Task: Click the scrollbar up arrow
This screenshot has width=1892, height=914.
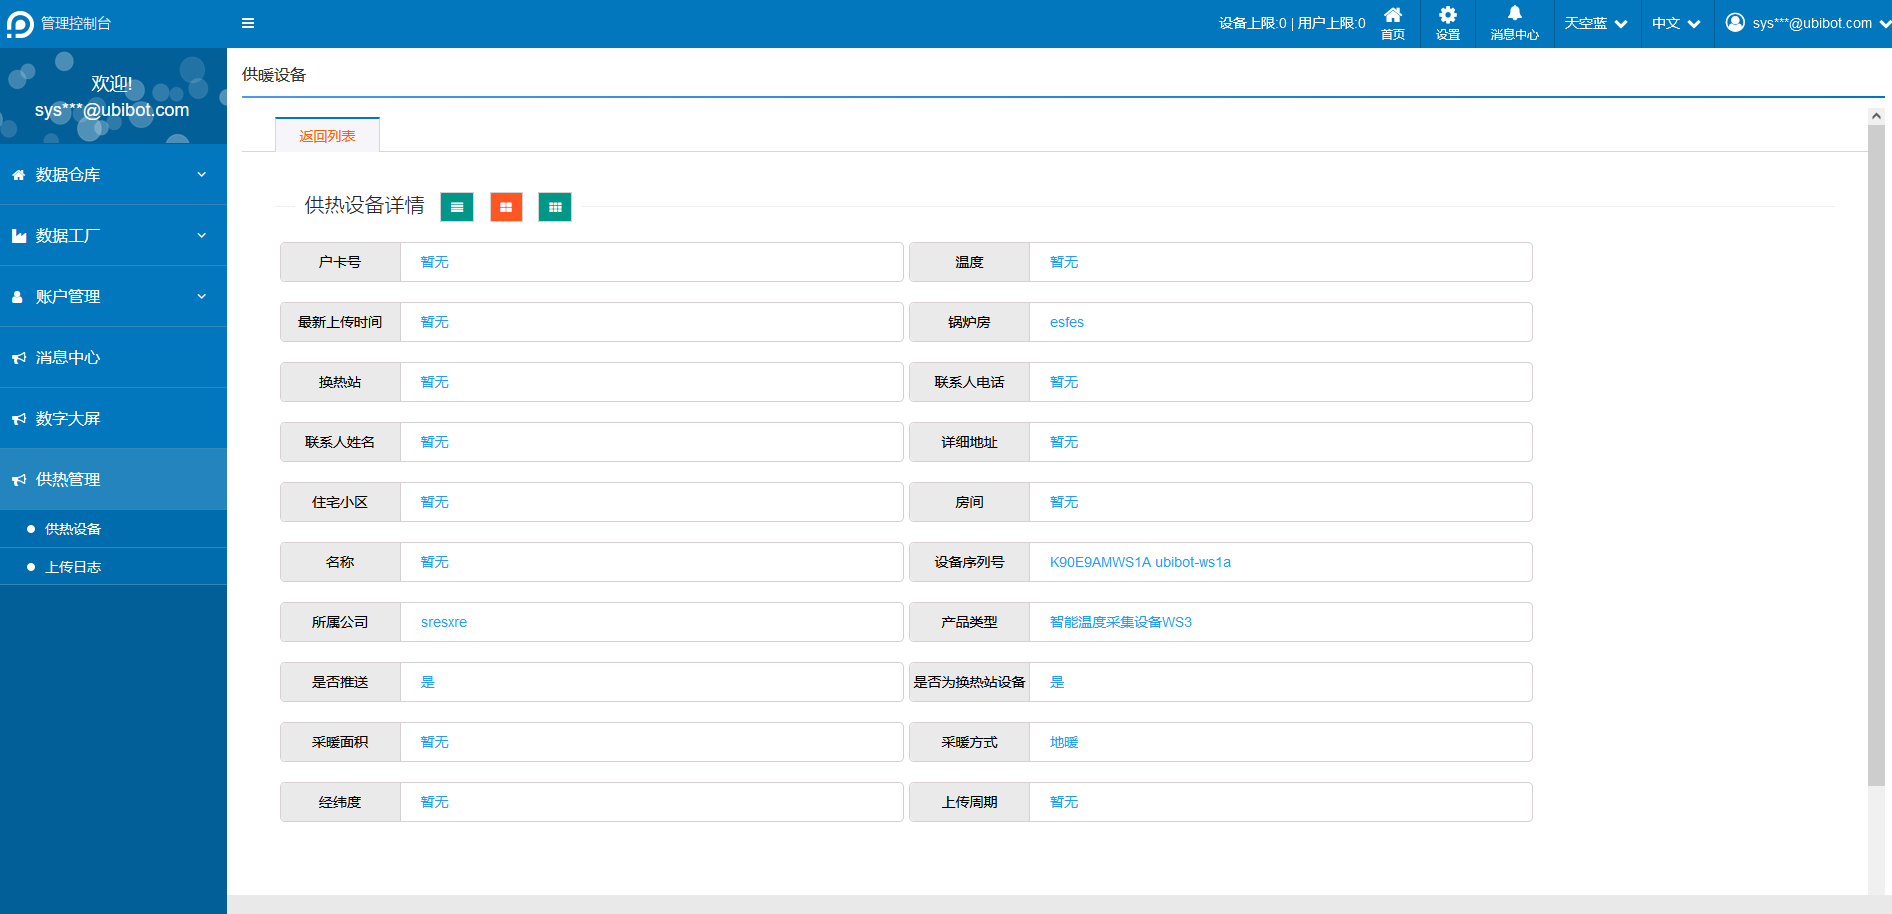Action: click(x=1876, y=116)
